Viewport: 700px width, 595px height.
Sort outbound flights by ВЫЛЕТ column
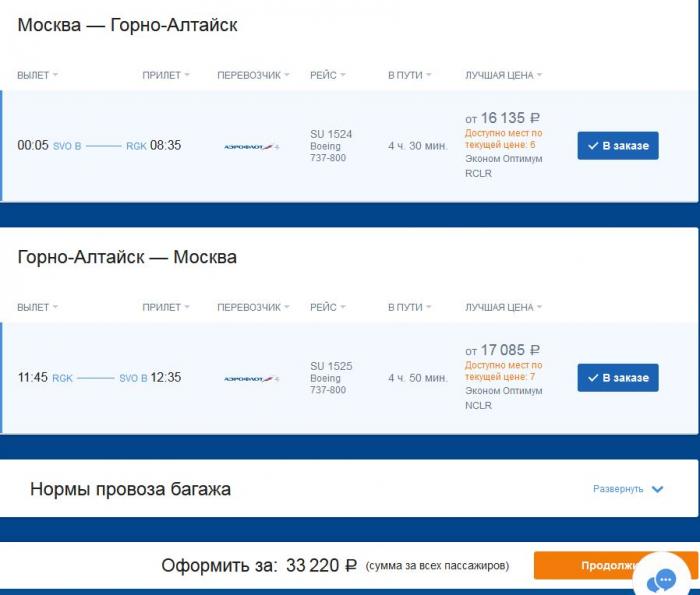click(38, 75)
